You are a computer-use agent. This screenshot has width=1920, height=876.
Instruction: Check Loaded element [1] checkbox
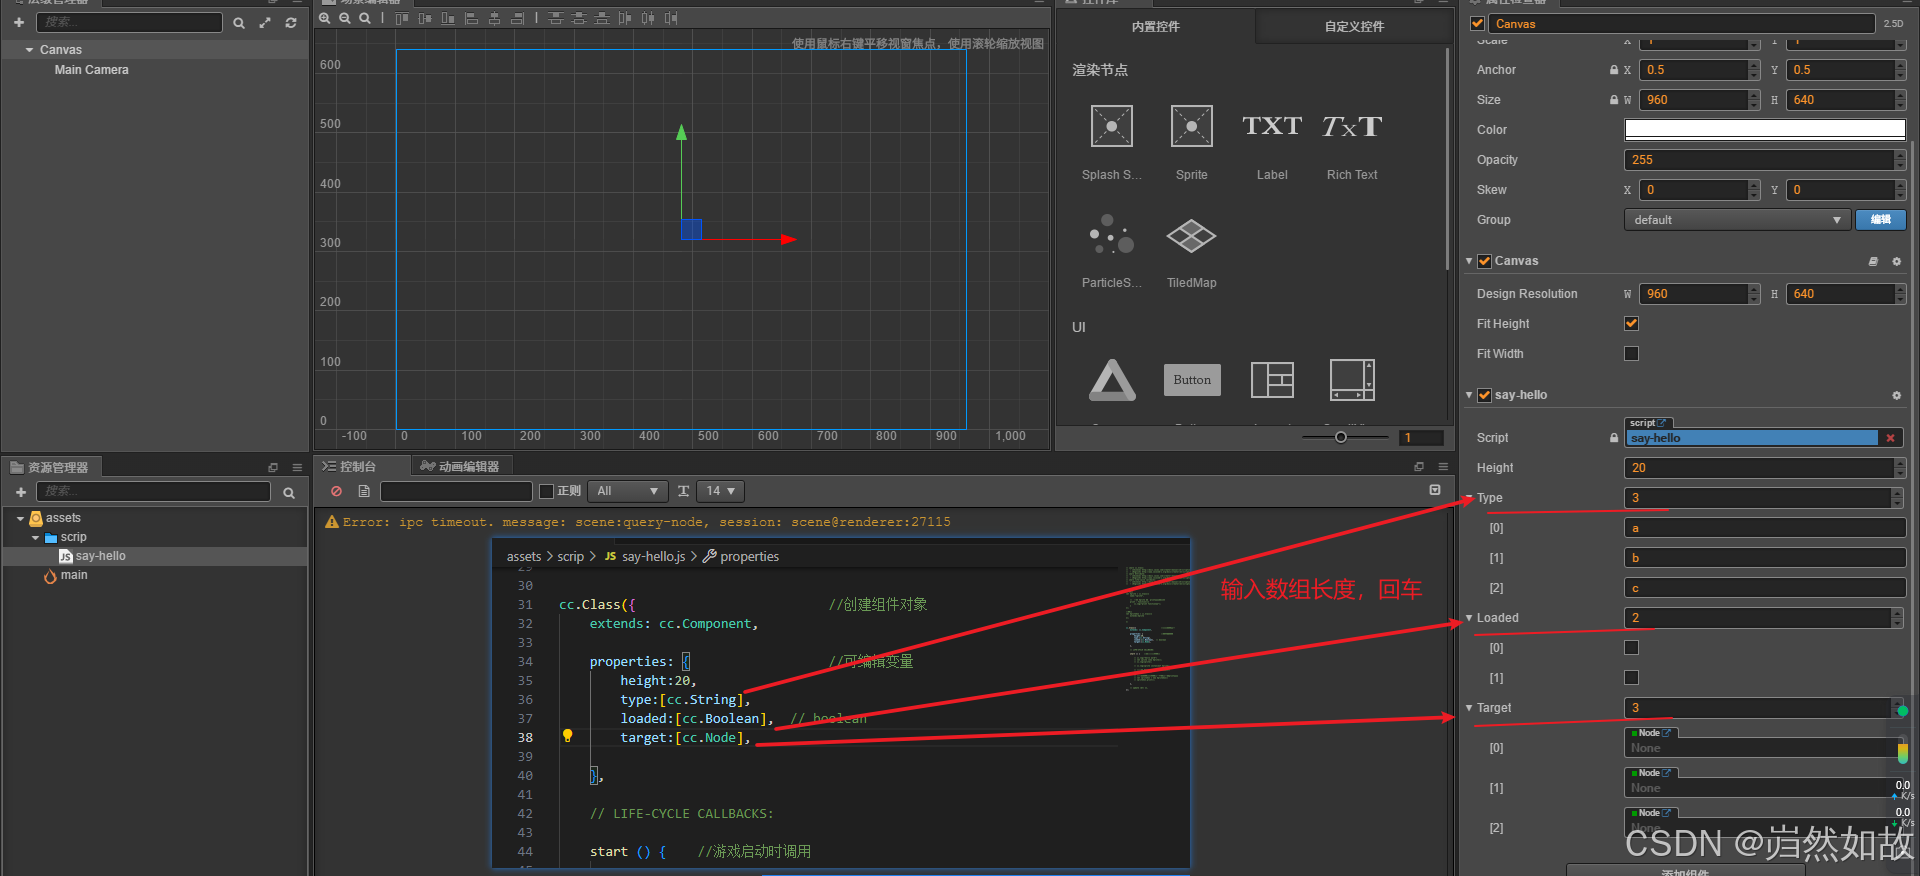point(1631,677)
